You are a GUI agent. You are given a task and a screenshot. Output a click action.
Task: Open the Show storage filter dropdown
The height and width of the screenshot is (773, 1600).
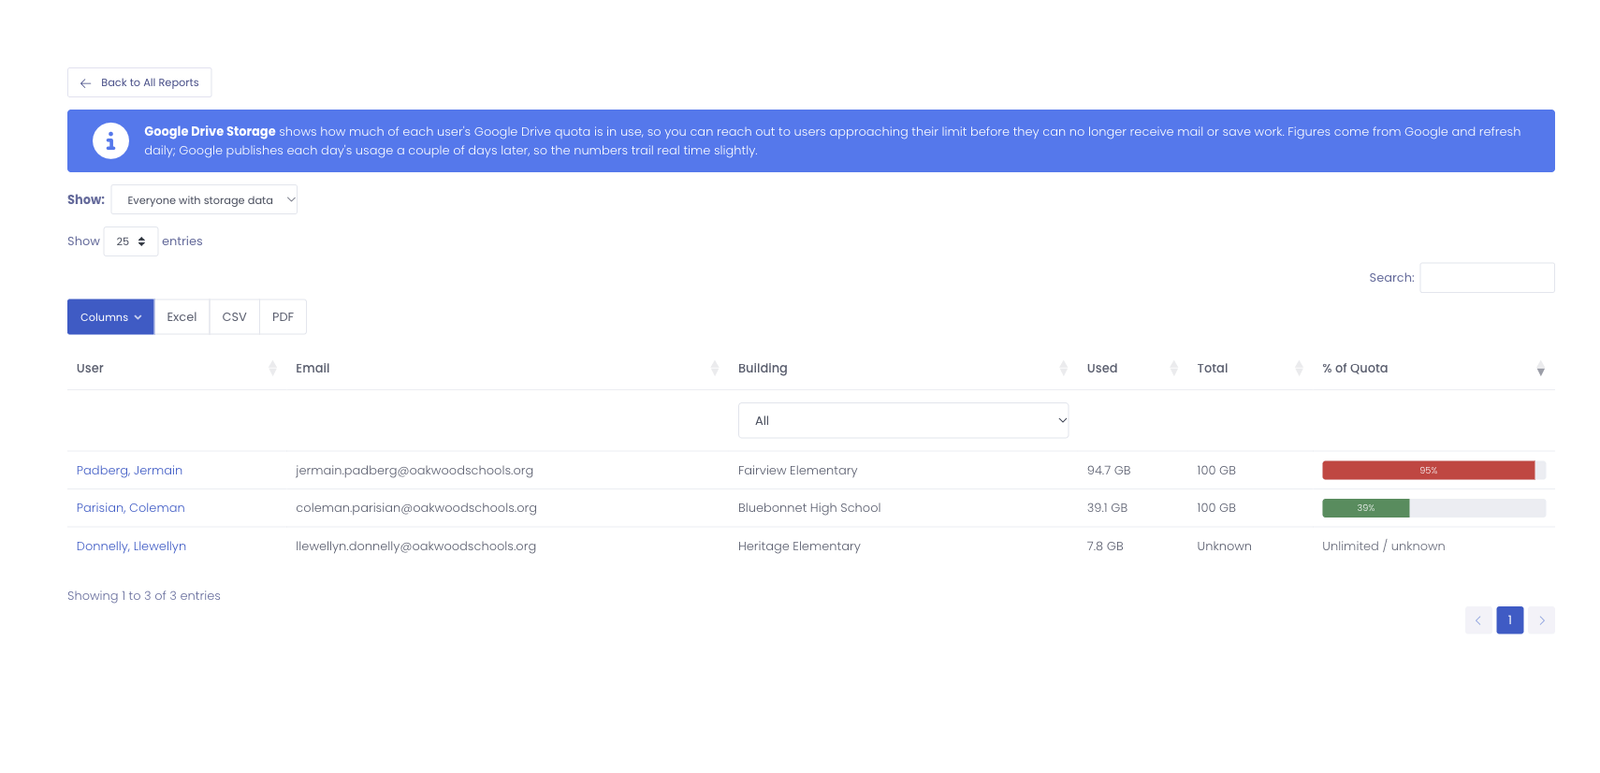pyautogui.click(x=204, y=200)
